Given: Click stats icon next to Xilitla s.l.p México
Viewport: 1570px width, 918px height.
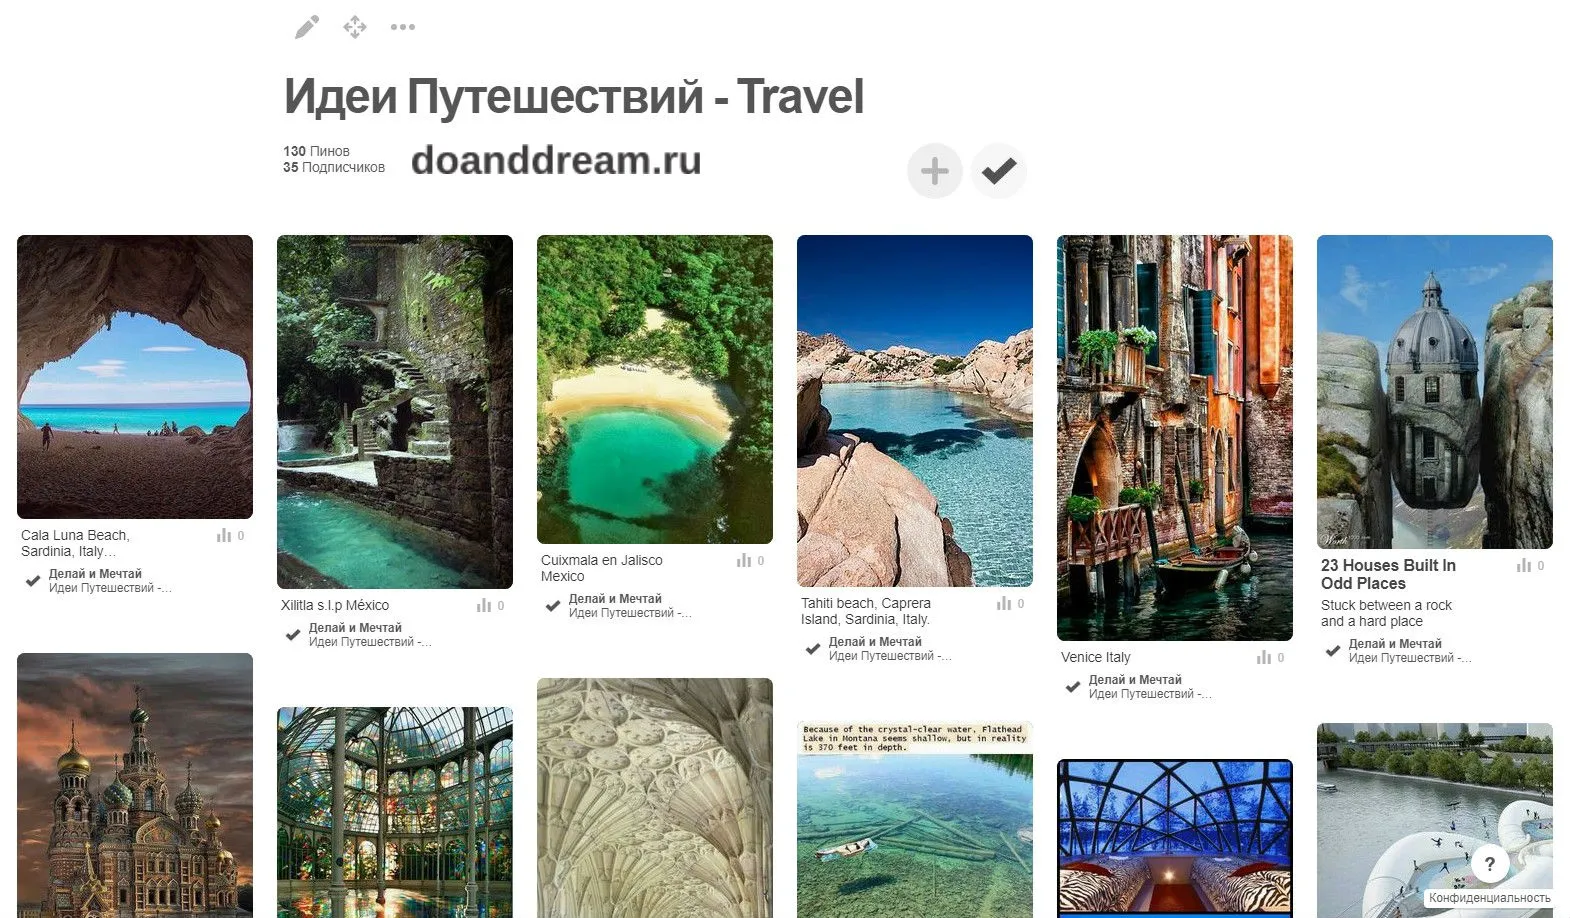Looking at the screenshot, I should 484,606.
